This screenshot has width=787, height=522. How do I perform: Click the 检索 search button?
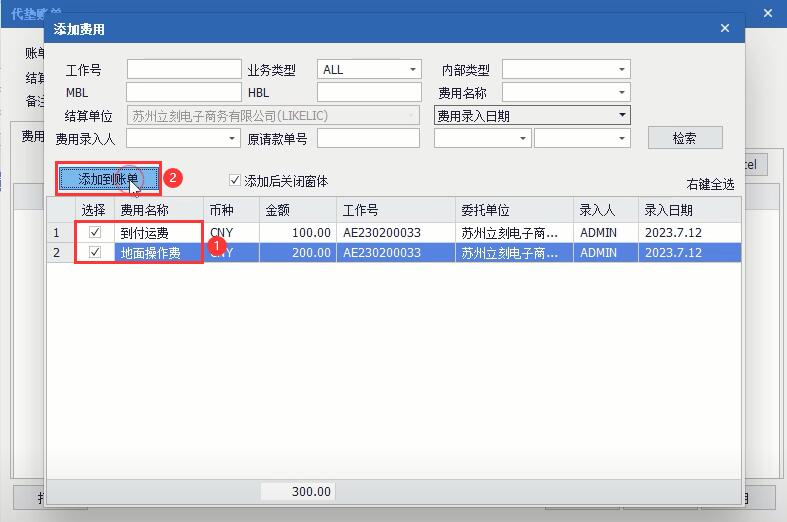tap(685, 138)
